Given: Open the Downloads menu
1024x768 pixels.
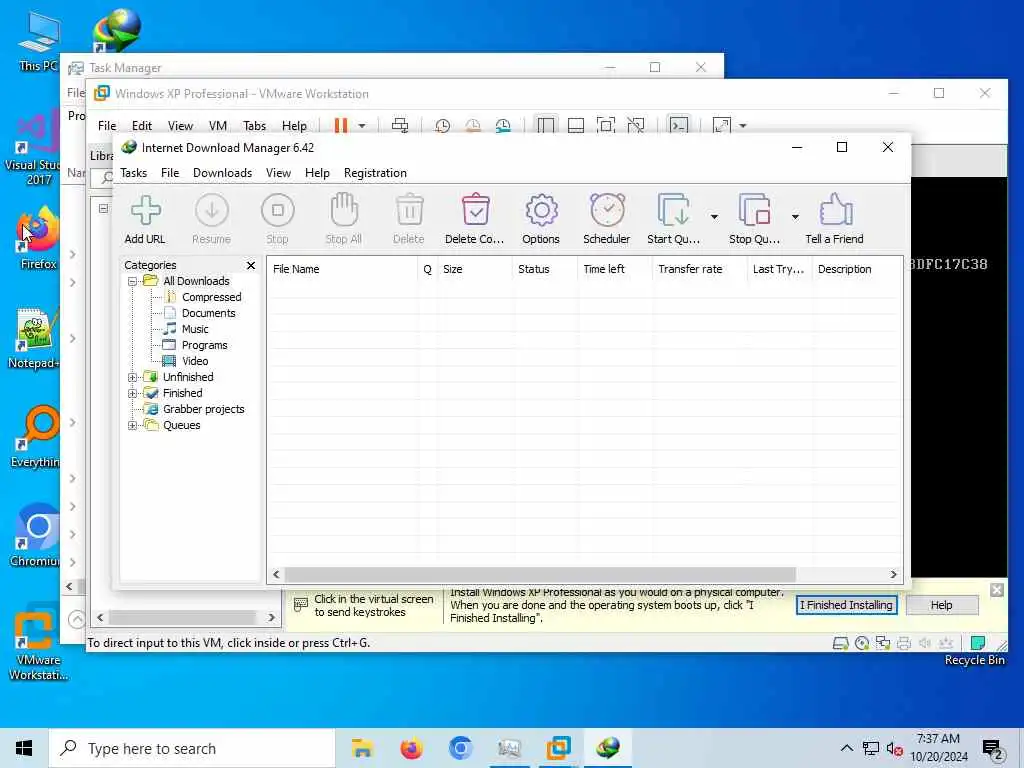Looking at the screenshot, I should point(222,173).
